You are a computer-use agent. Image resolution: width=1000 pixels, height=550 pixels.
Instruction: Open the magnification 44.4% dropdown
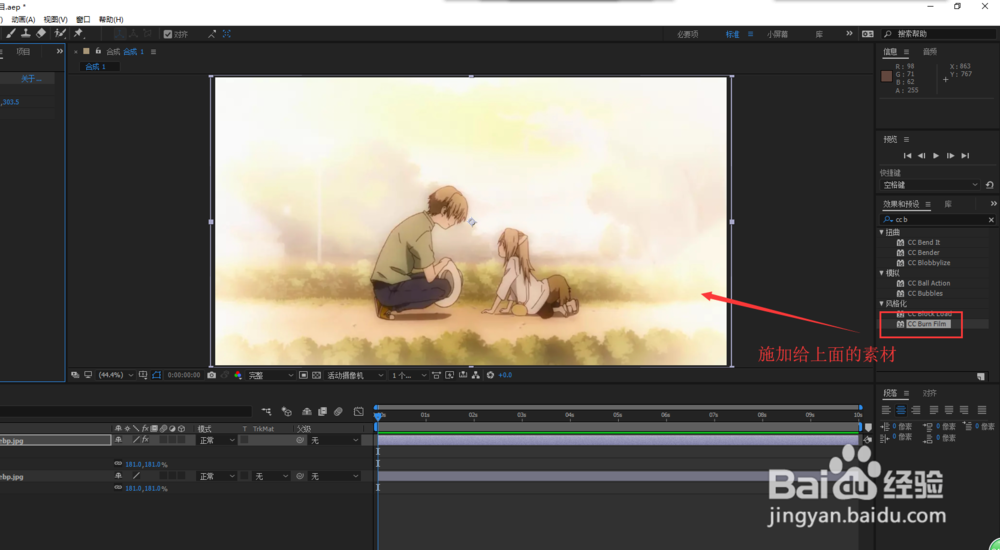[x=115, y=375]
